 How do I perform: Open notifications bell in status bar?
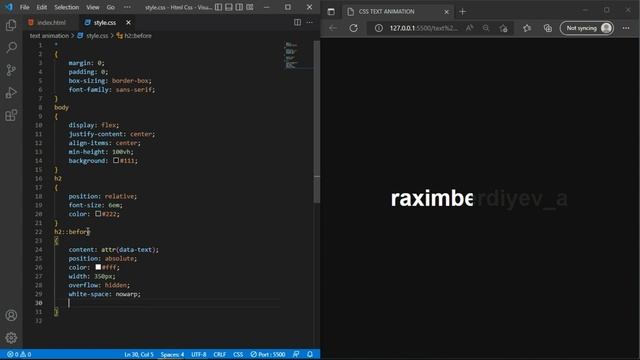[310, 354]
